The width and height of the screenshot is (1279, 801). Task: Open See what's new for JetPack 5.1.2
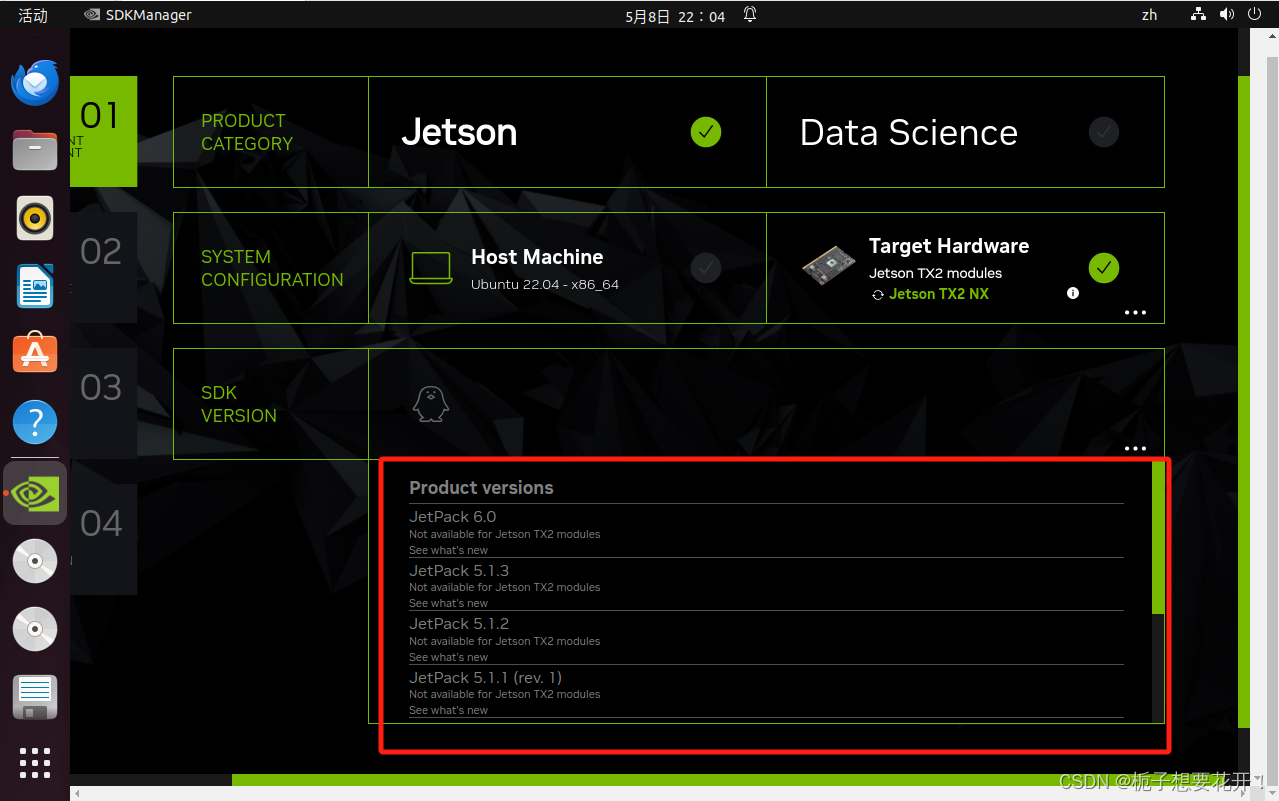[448, 657]
